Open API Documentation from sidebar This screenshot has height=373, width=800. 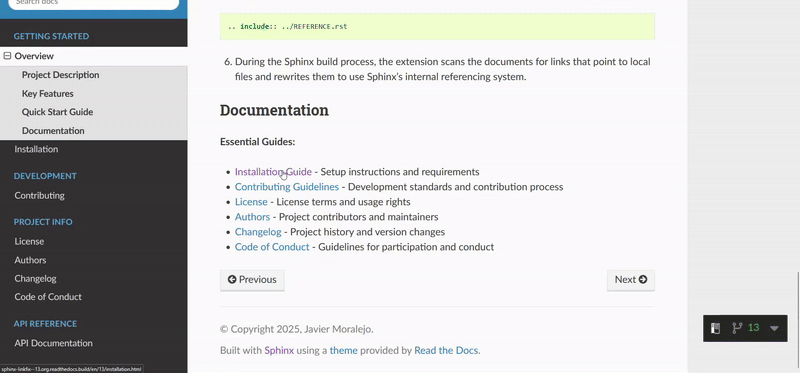tap(54, 343)
